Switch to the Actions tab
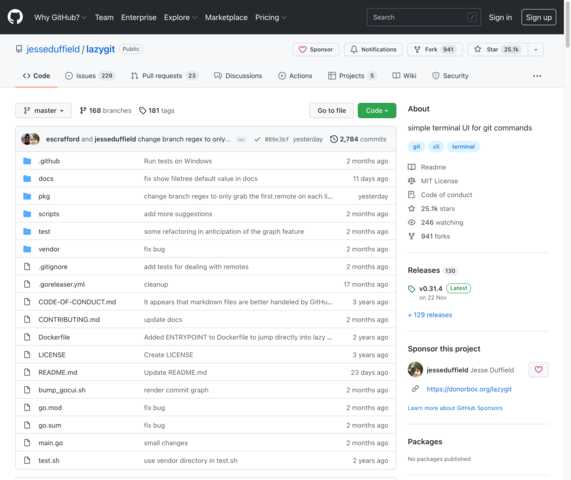 tap(295, 76)
